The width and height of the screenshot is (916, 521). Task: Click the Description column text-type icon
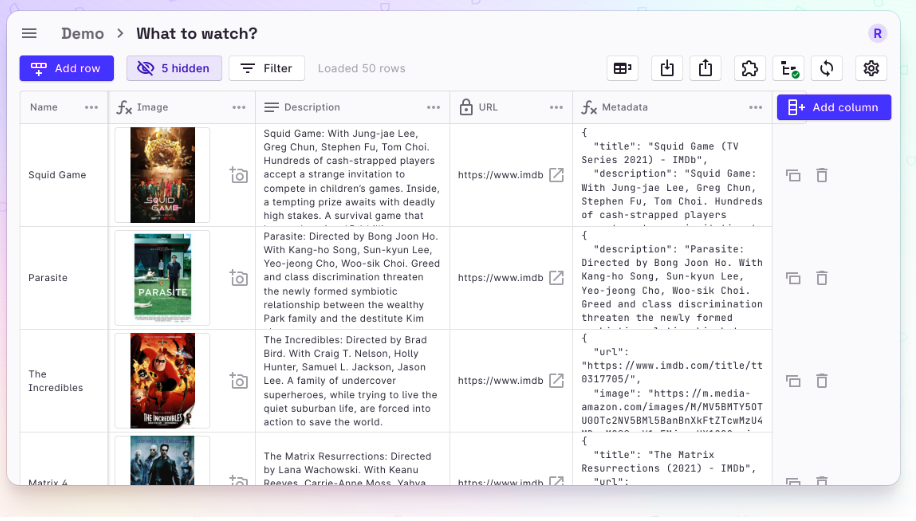[x=271, y=107]
